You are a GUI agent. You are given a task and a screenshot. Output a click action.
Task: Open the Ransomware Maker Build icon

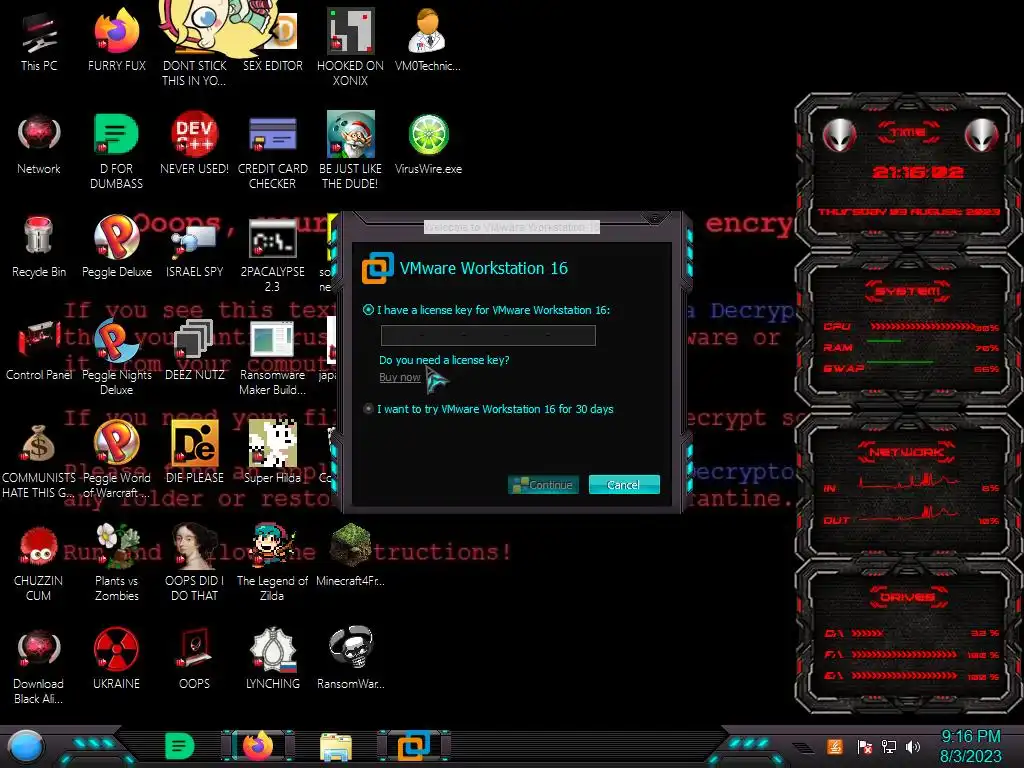272,358
